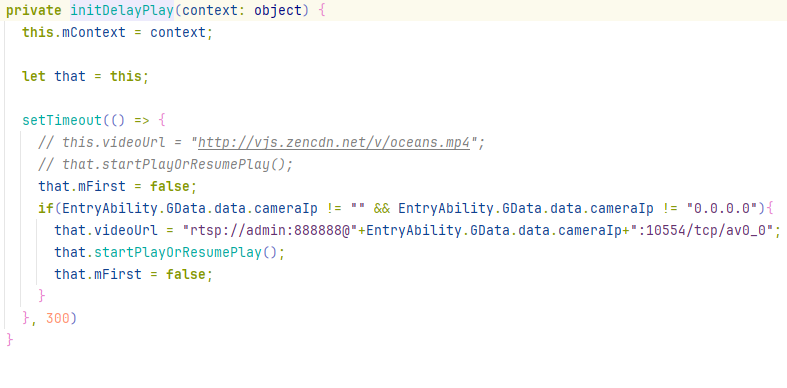Place cursor on initDelayPlay method name
The height and width of the screenshot is (388, 787).
click(122, 11)
